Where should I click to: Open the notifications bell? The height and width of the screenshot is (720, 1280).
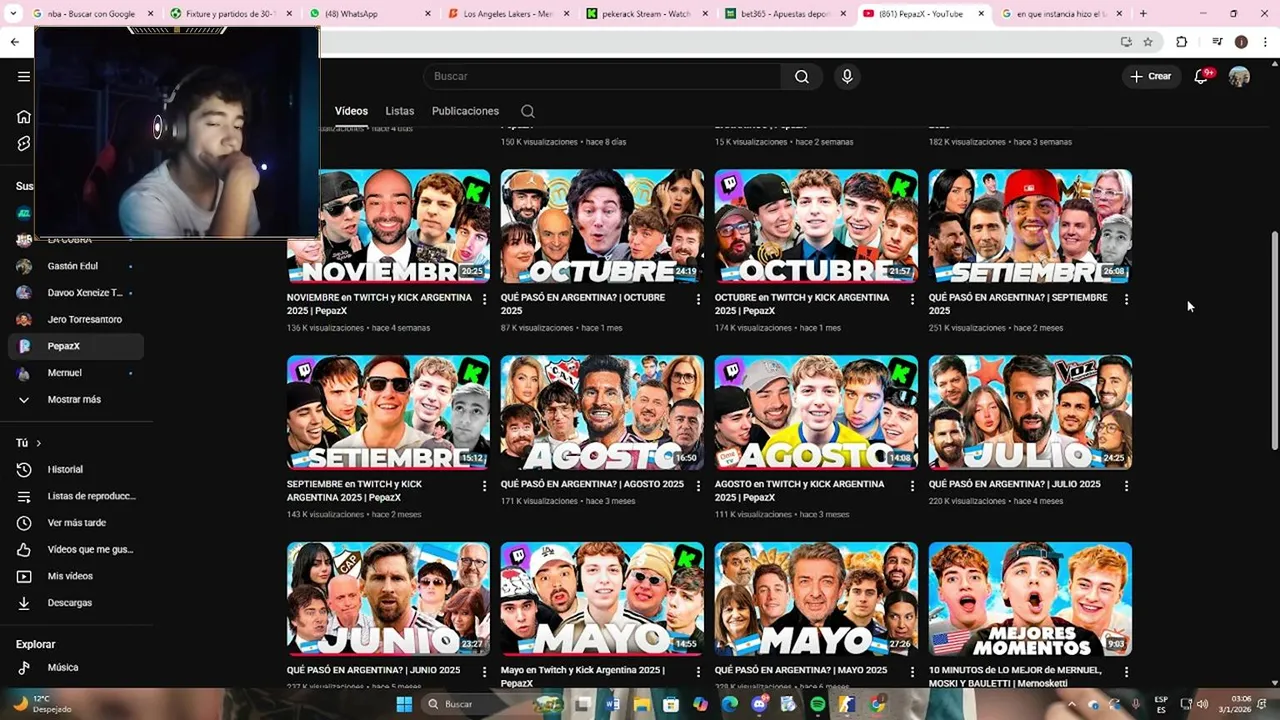(1203, 76)
